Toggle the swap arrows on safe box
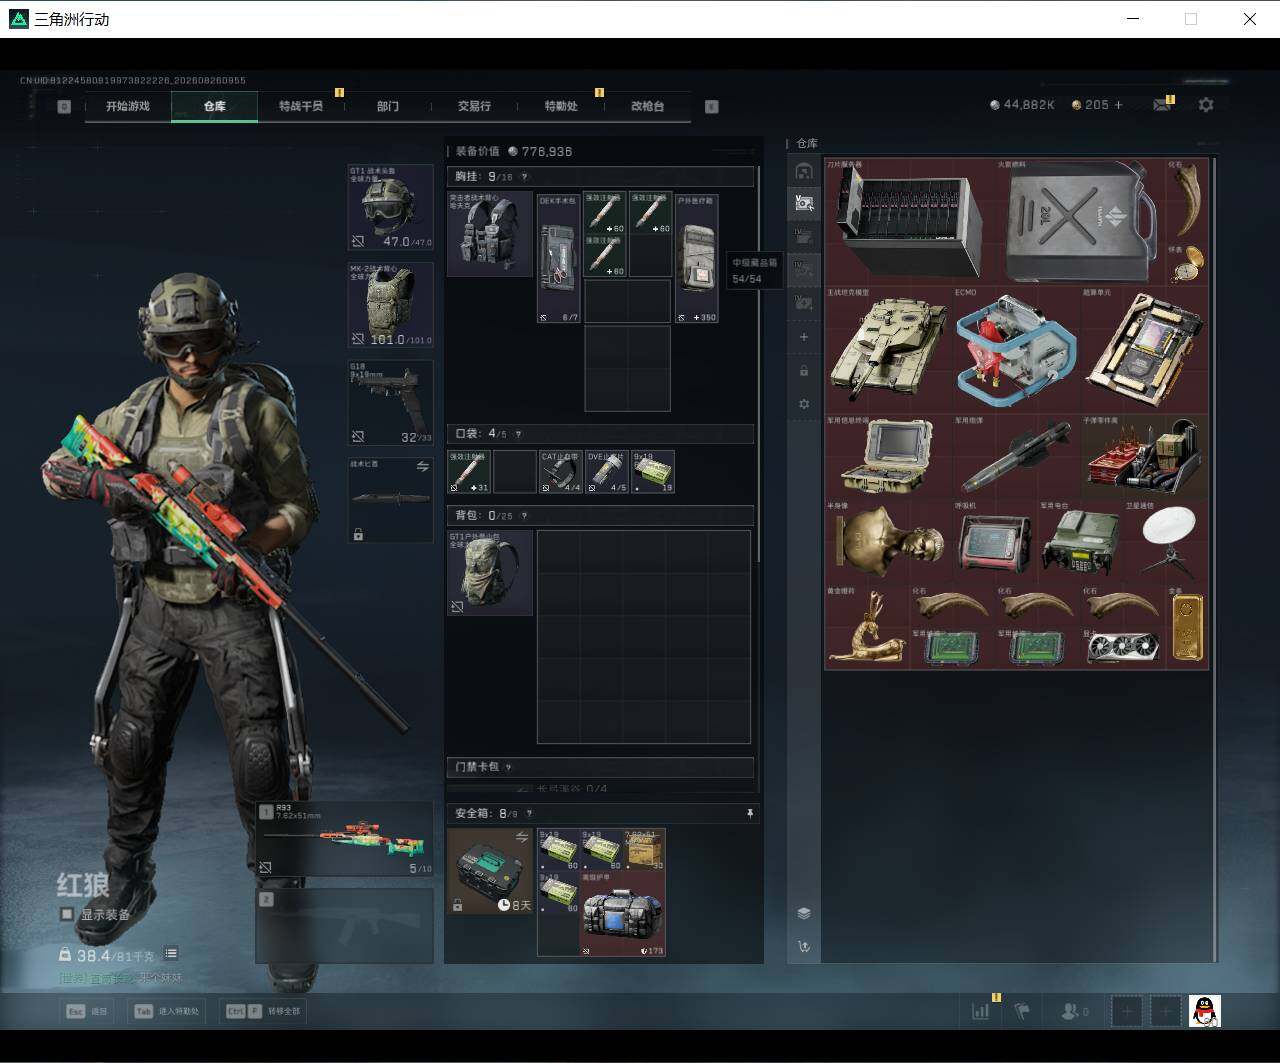This screenshot has width=1280, height=1063. click(521, 837)
